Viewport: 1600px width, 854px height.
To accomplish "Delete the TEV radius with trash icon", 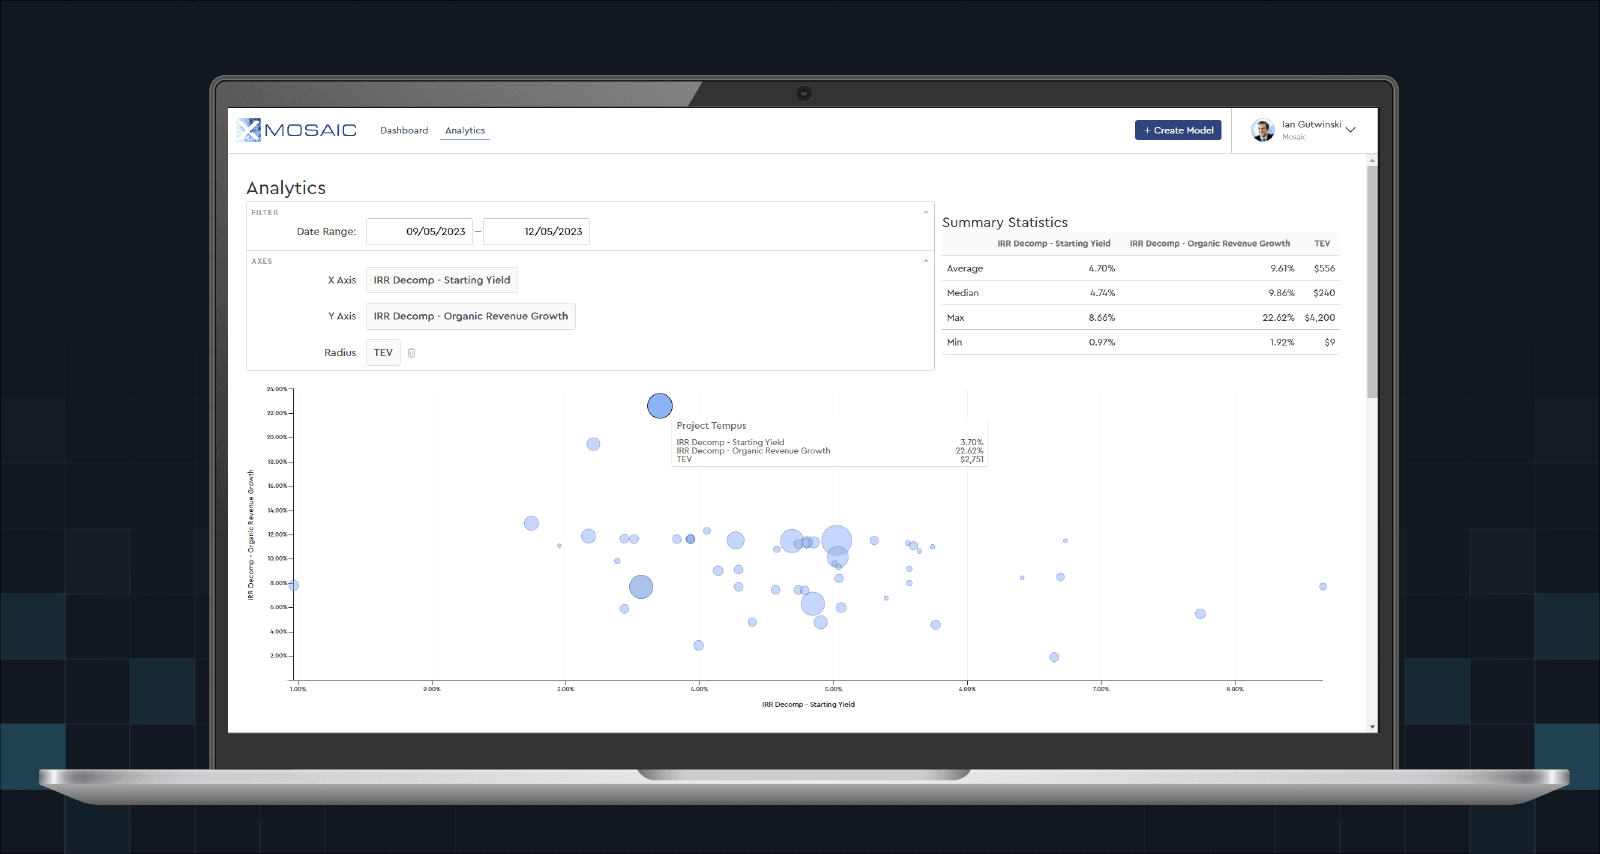I will coord(411,353).
